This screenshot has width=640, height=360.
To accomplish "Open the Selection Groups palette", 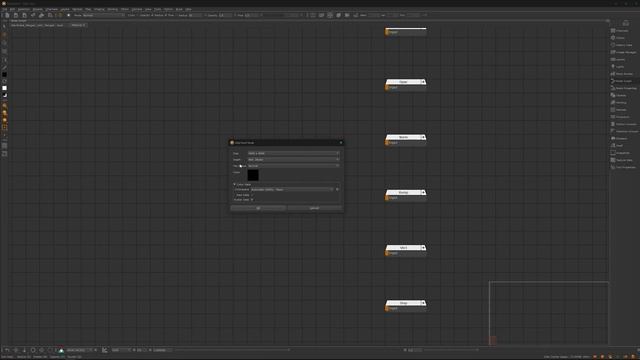I will [623, 131].
